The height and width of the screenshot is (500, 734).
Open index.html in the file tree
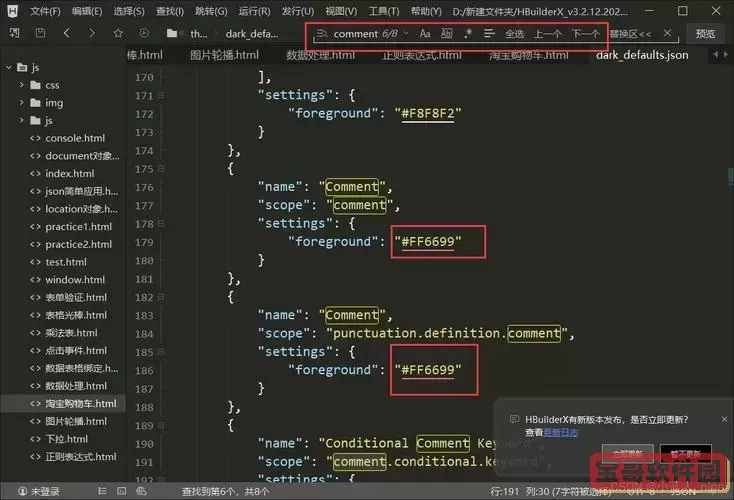point(70,174)
